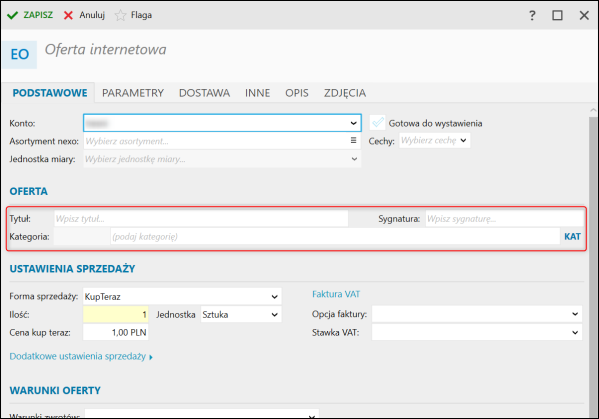The height and width of the screenshot is (419, 599).
Task: Expand Dodatkowe ustawienia sprzedaży link
Action: [x=81, y=356]
